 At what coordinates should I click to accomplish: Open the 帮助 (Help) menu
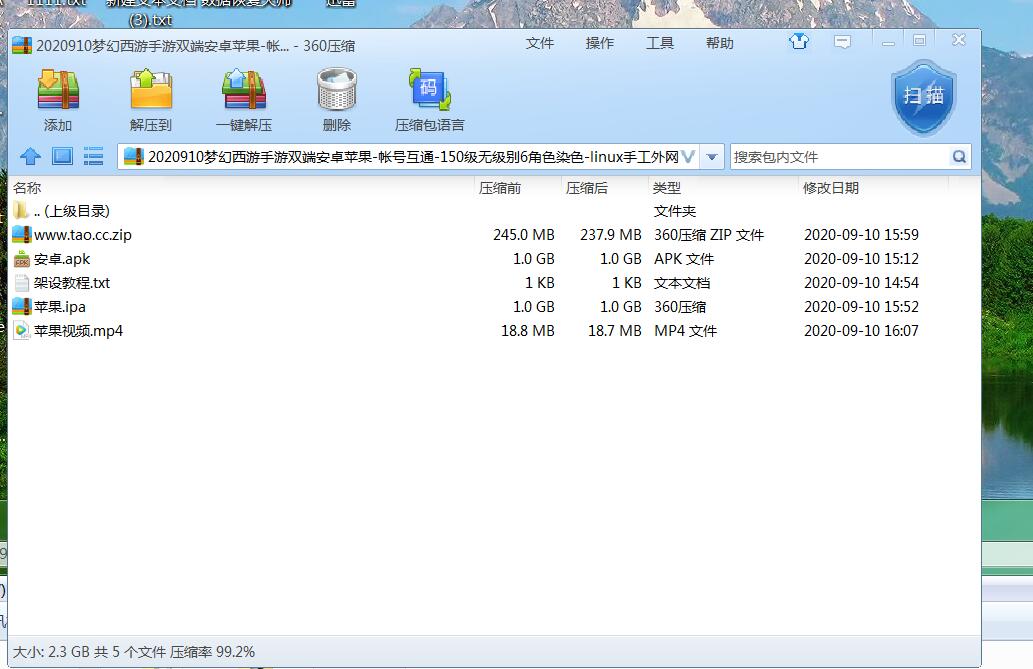(719, 43)
